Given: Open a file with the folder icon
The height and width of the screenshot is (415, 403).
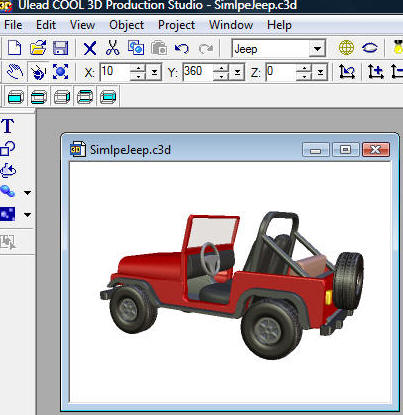Looking at the screenshot, I should click(38, 48).
